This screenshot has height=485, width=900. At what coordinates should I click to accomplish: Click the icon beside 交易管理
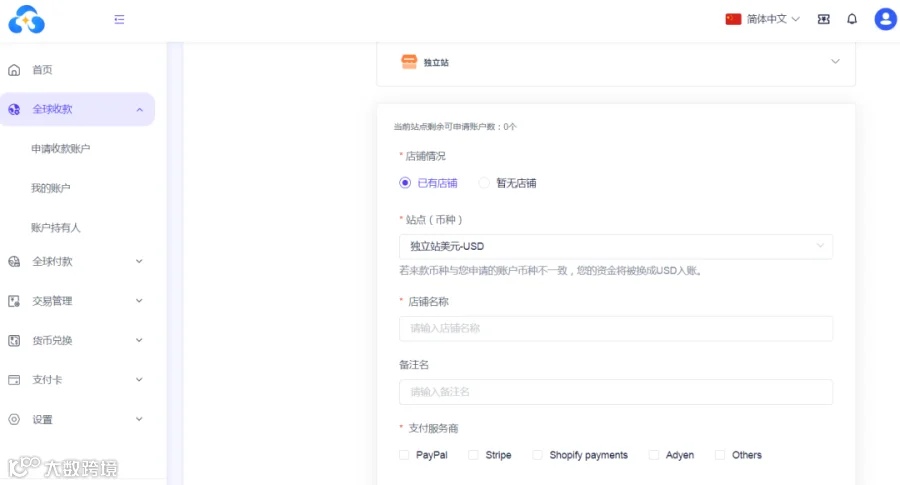pyautogui.click(x=14, y=301)
